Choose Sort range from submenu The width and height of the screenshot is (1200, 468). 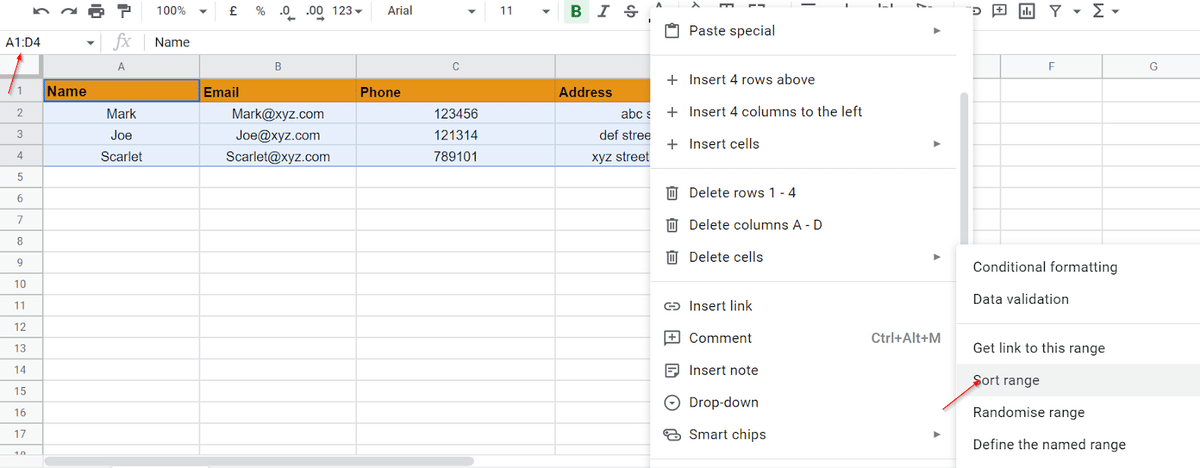pos(1006,380)
